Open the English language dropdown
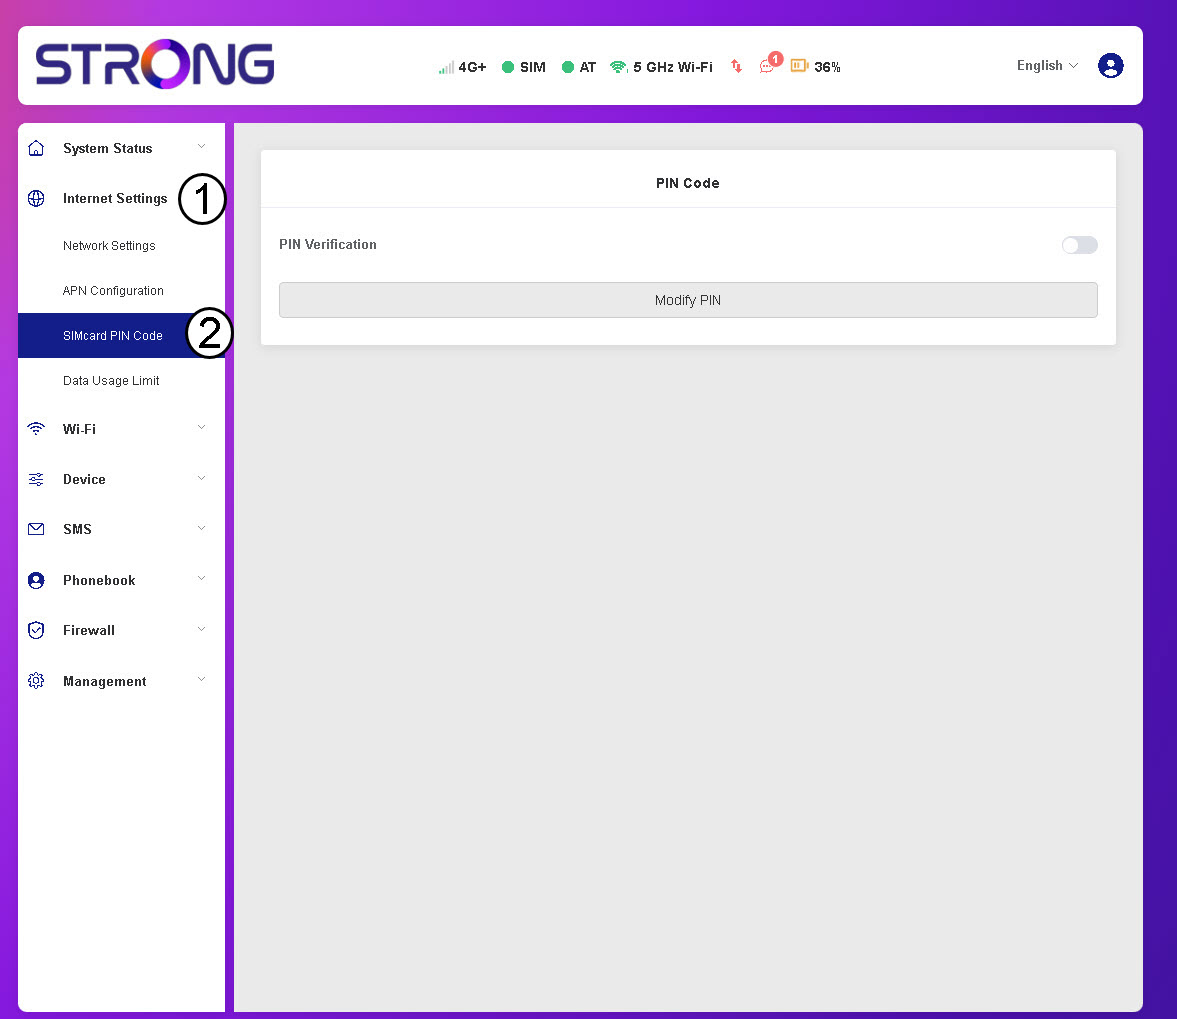 1047,66
